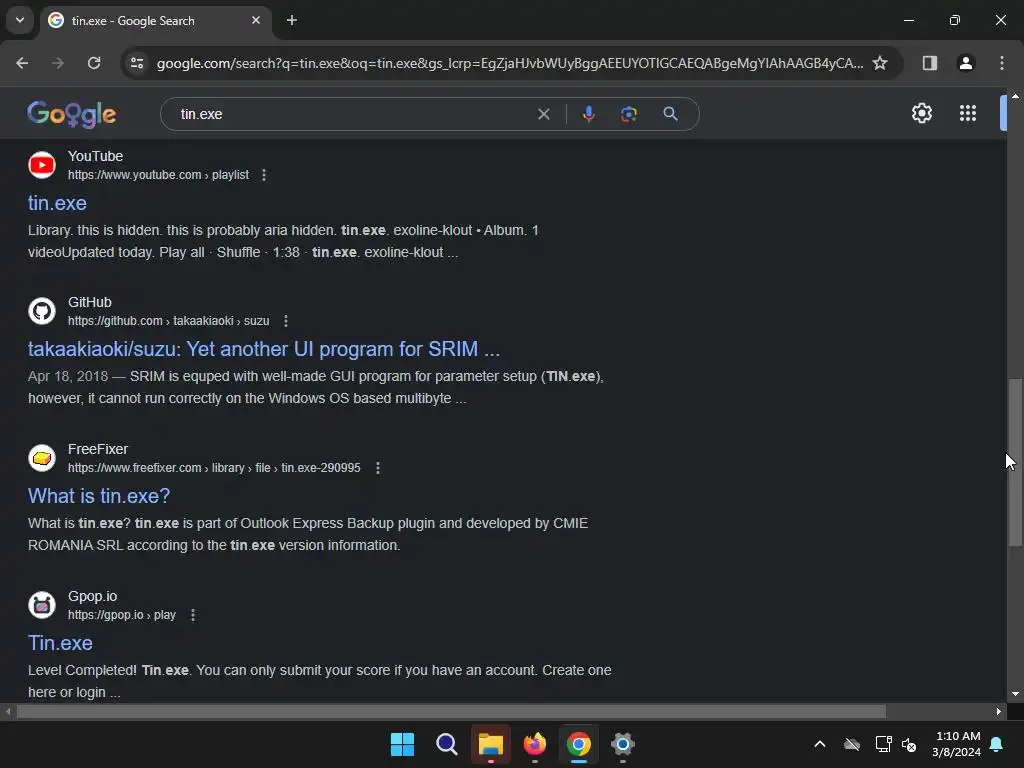Click the muted volume tray icon
1024x768 pixels.
click(908, 744)
